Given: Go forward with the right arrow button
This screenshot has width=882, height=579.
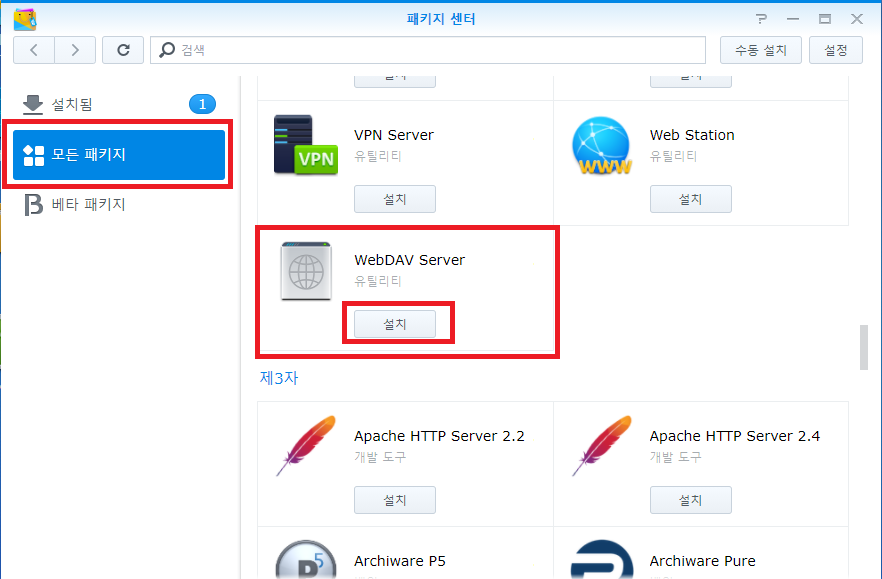Looking at the screenshot, I should pyautogui.click(x=75, y=50).
